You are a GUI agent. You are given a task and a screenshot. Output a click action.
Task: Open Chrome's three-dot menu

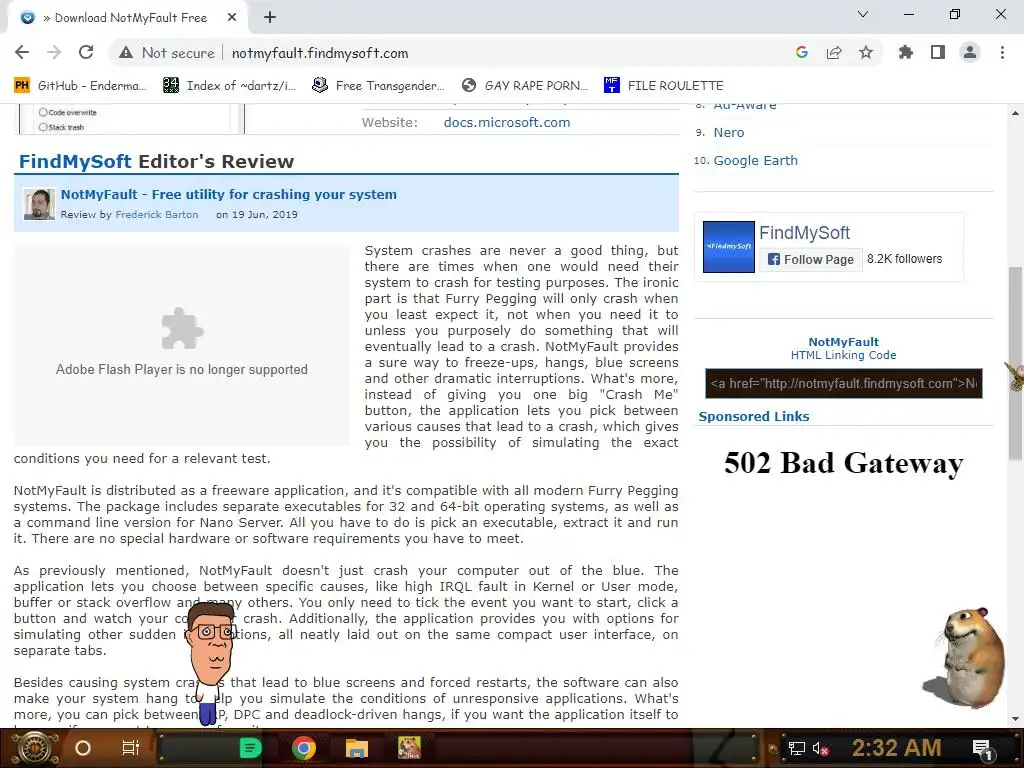(1002, 53)
